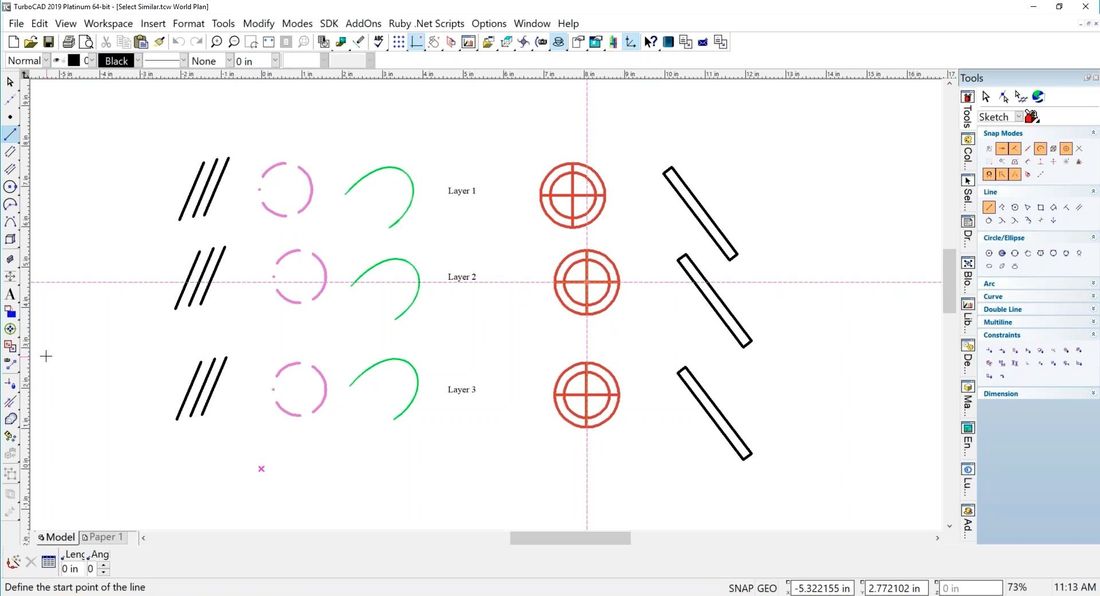Select the Line tool in left toolbar
The image size is (1100, 596).
click(10, 134)
